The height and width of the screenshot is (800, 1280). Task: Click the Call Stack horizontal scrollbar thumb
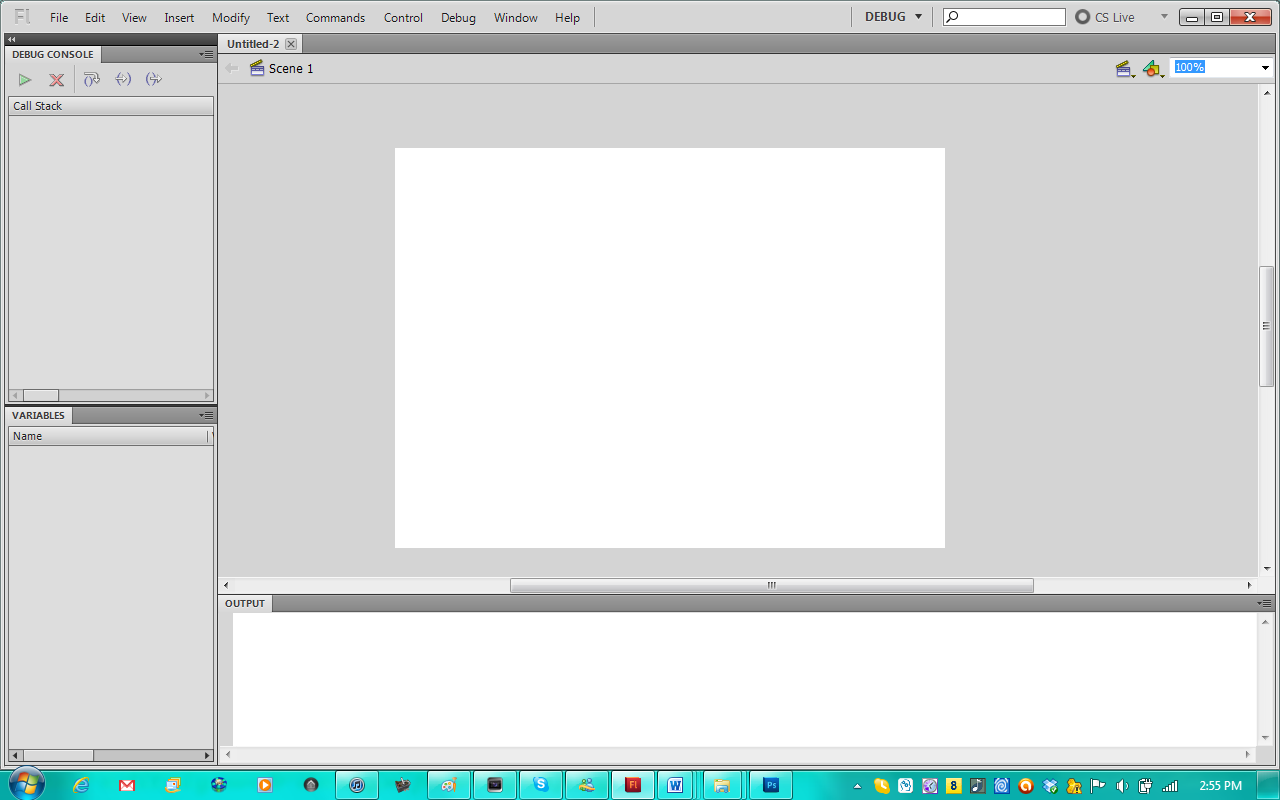click(x=41, y=395)
